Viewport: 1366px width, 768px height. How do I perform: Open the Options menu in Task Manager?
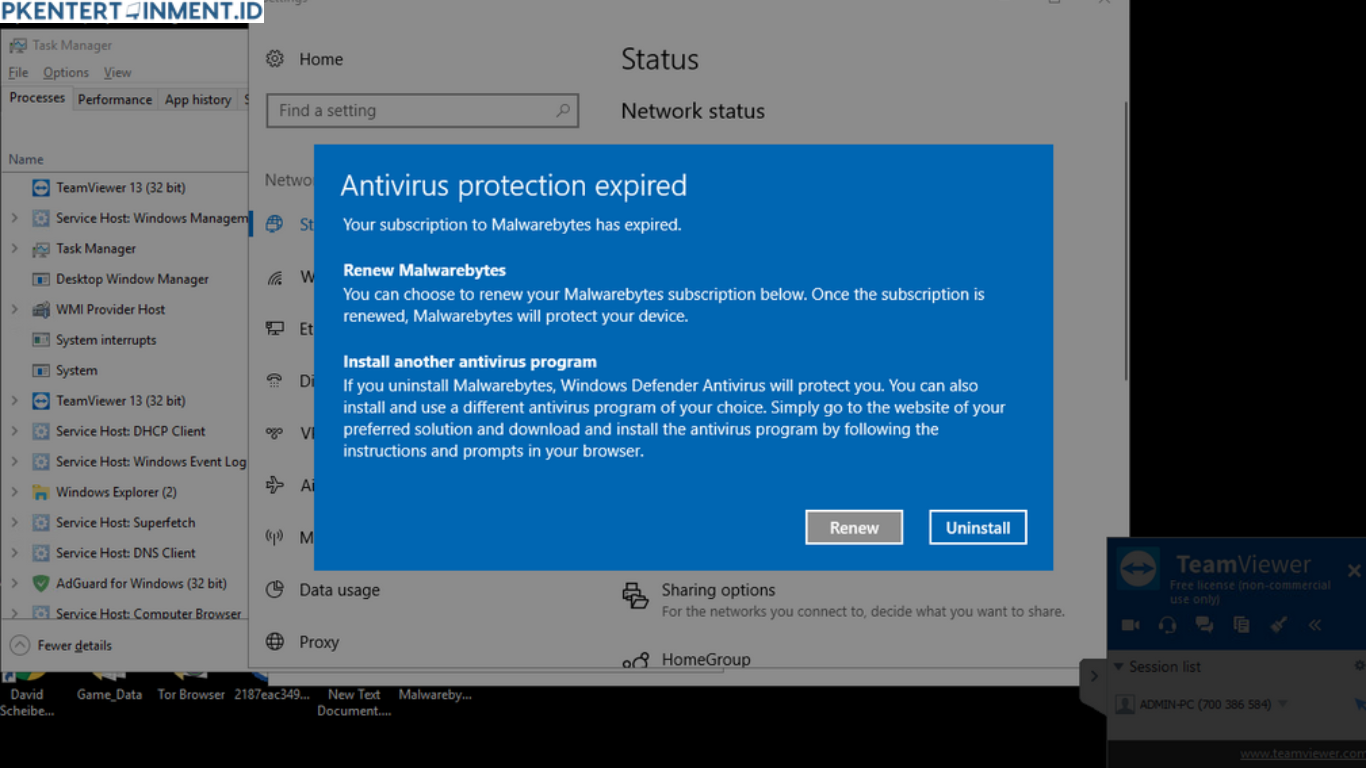pyautogui.click(x=65, y=72)
